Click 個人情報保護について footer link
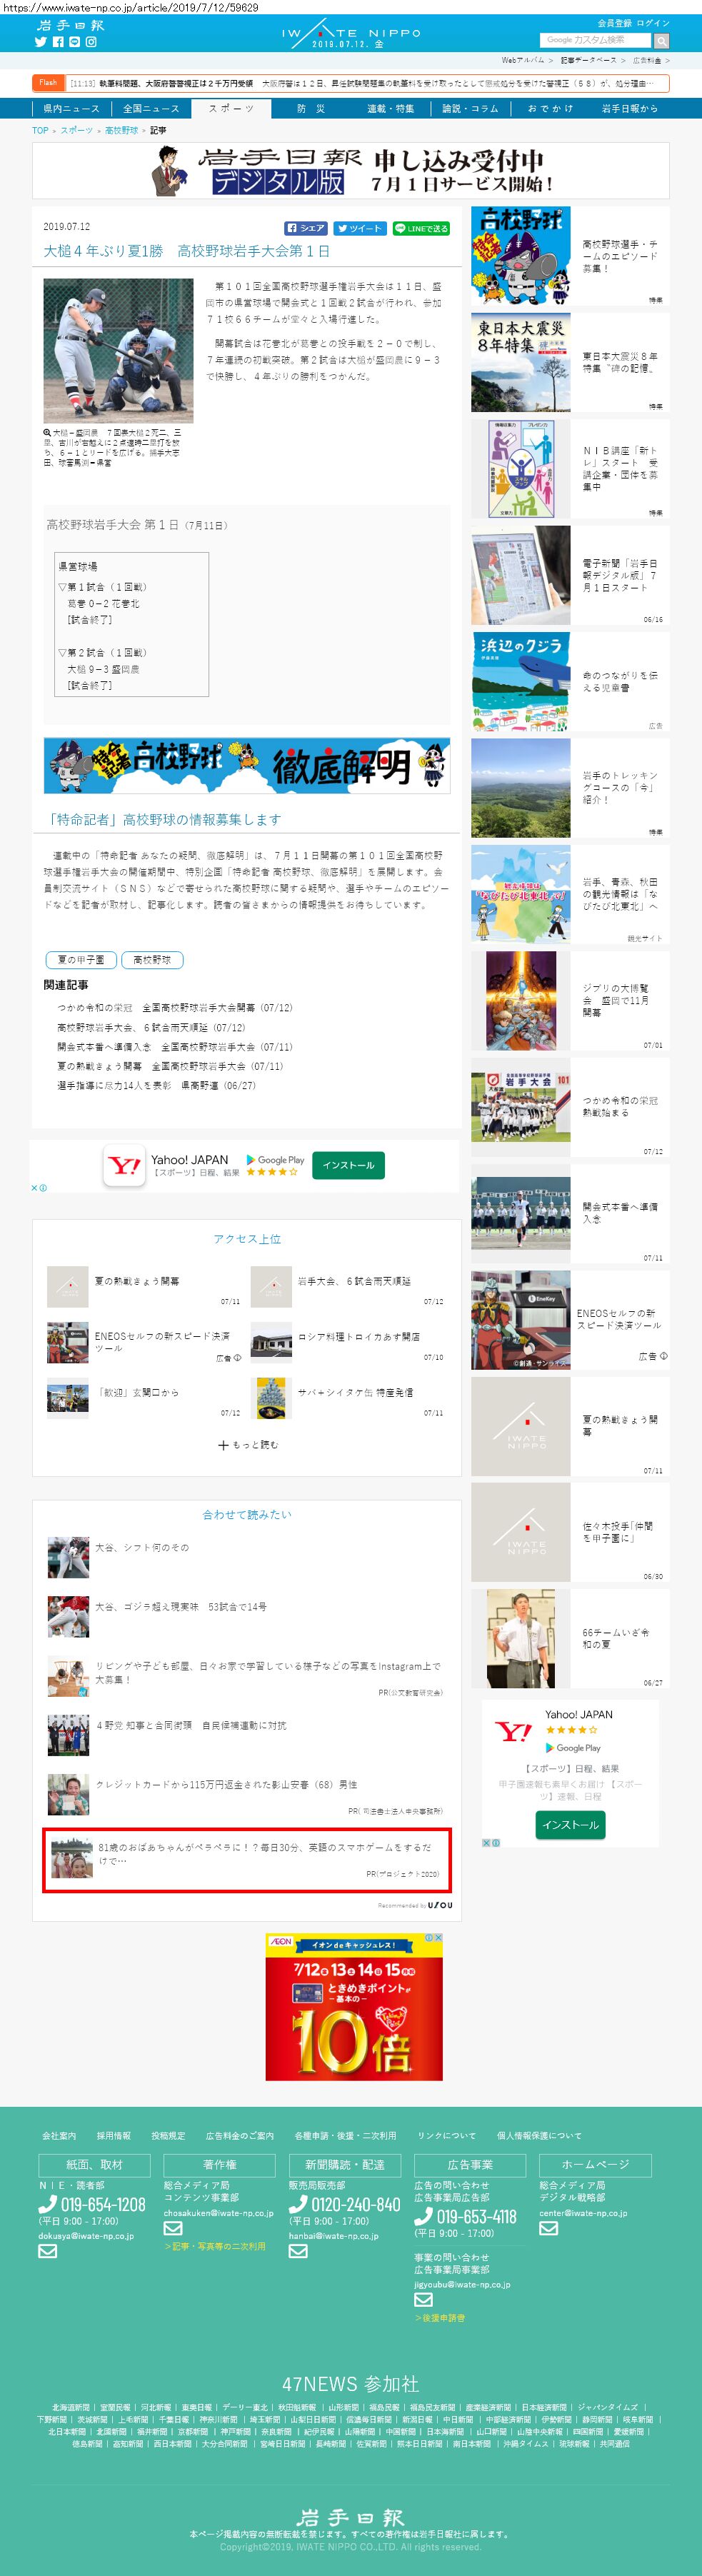The height and width of the screenshot is (2576, 702). pyautogui.click(x=539, y=2135)
